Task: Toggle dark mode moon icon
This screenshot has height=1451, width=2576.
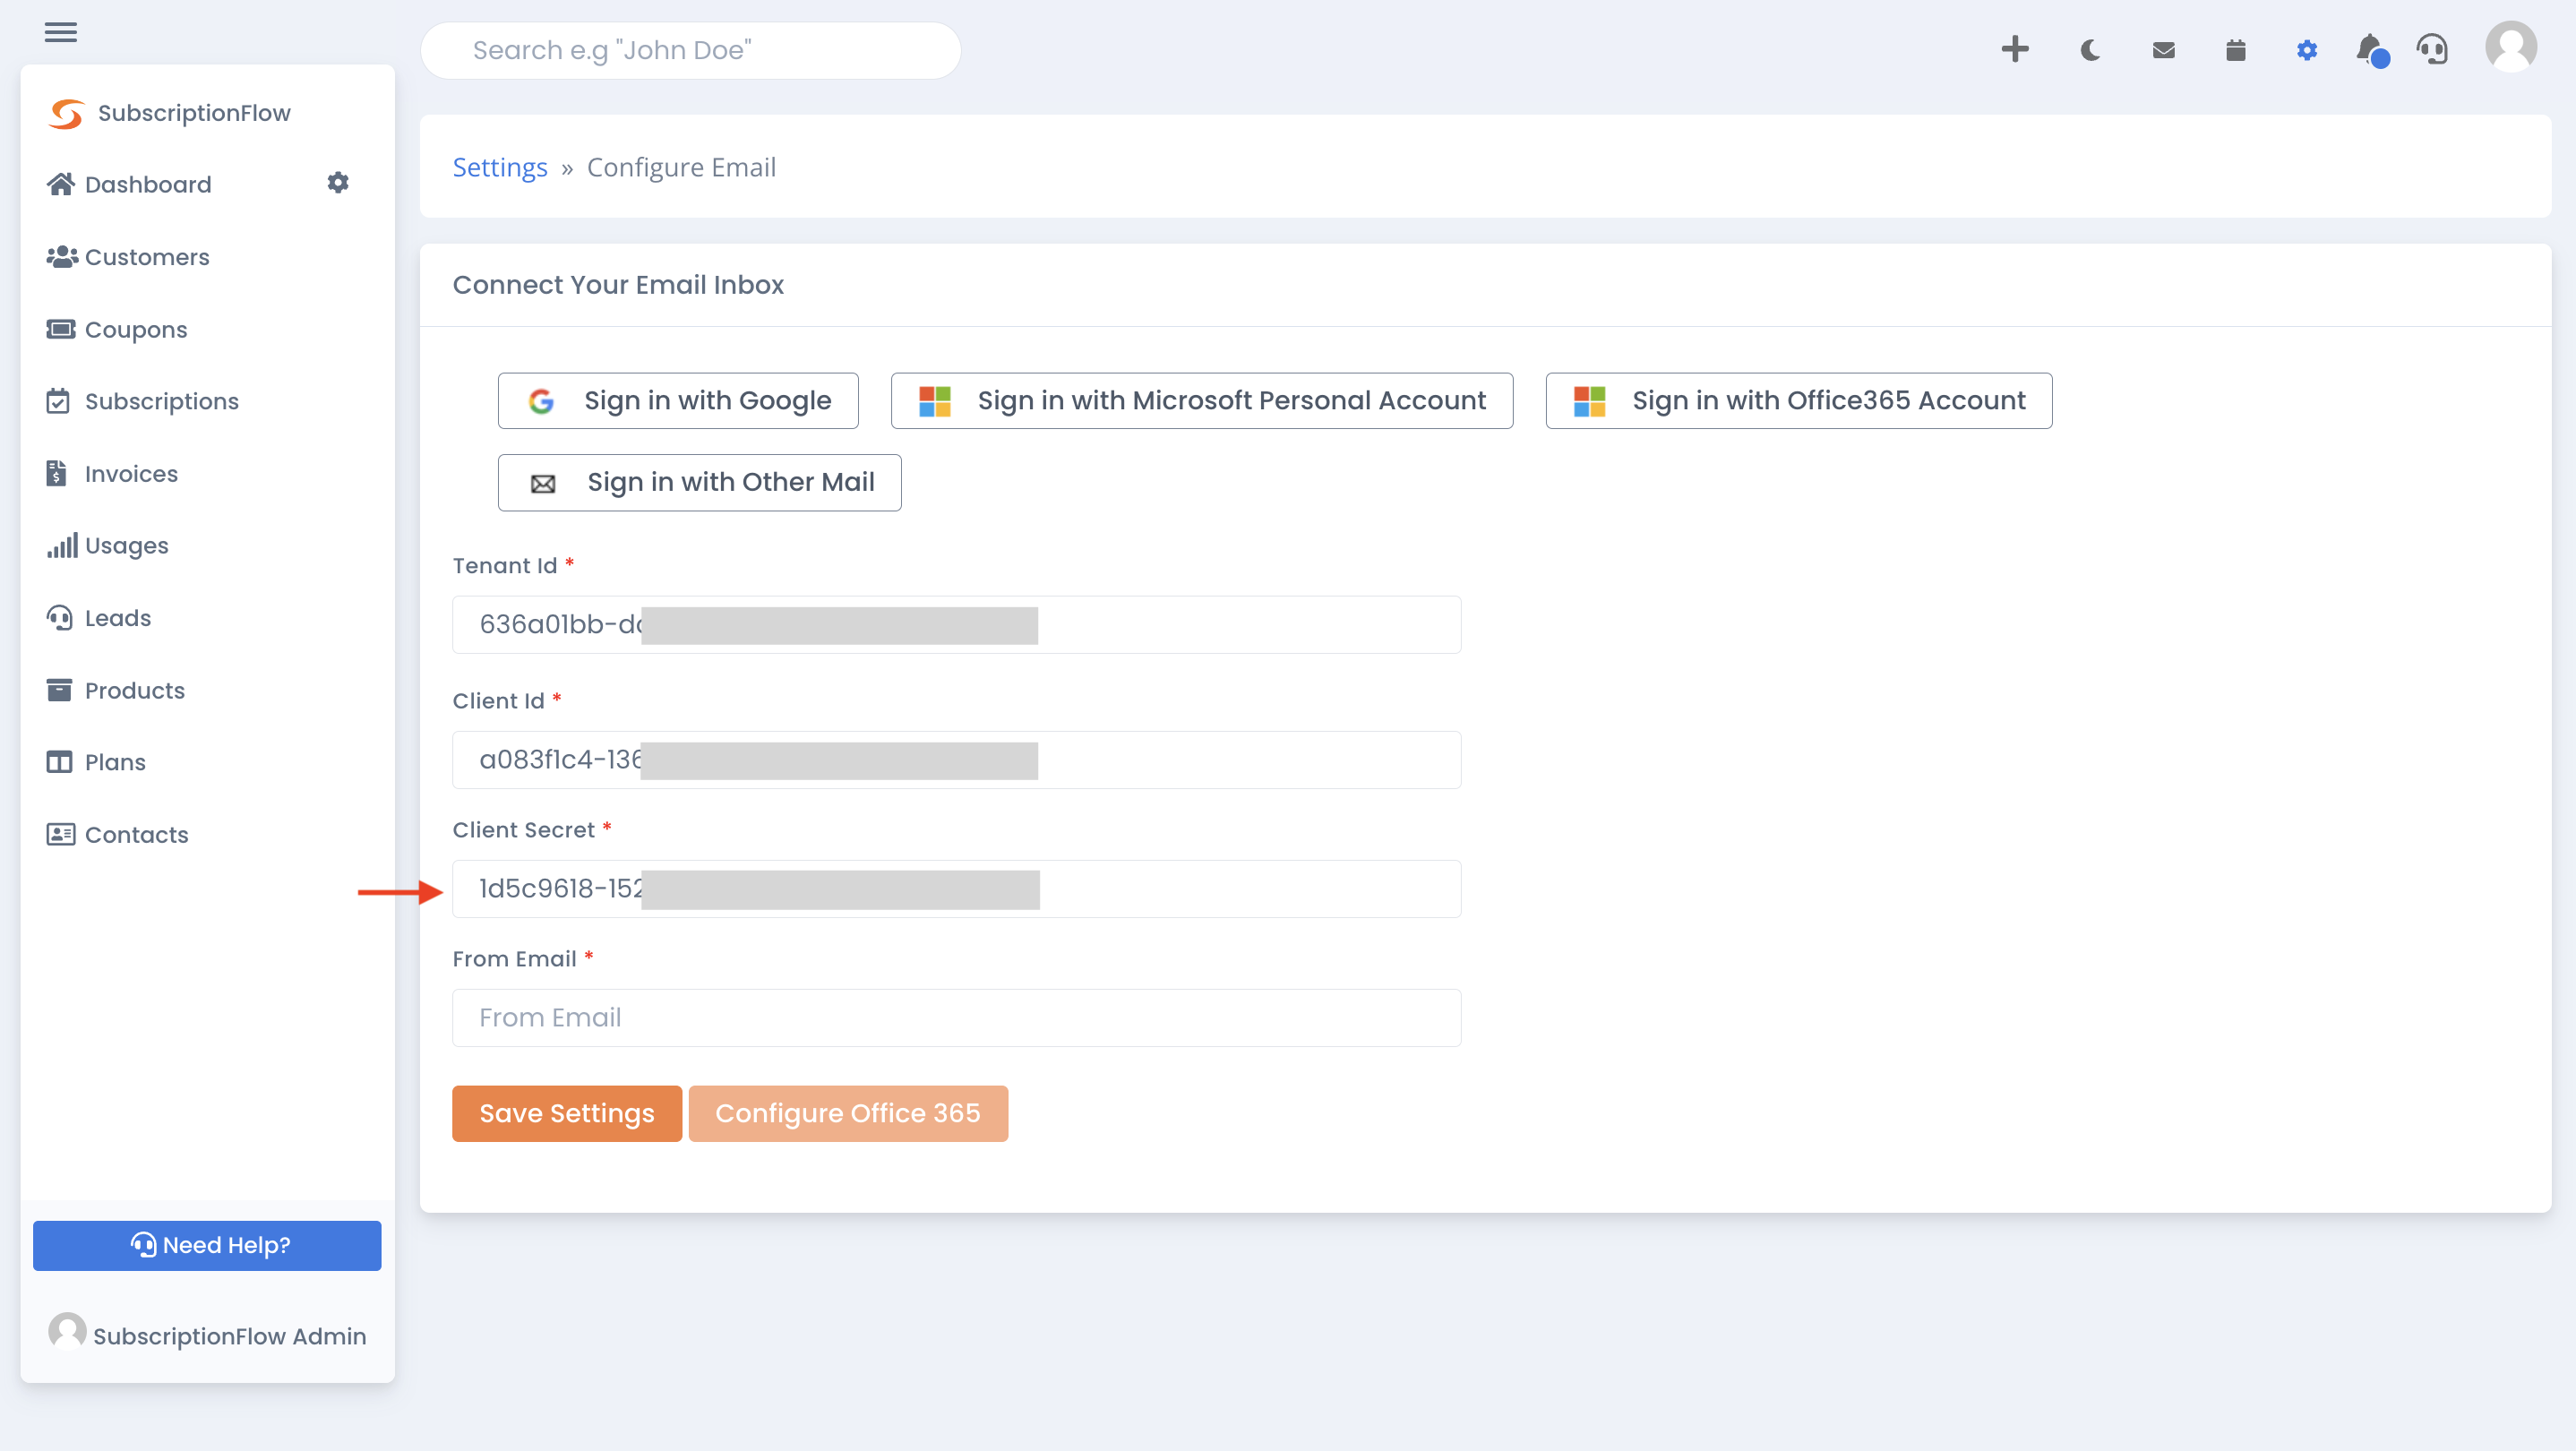Action: [x=2089, y=50]
